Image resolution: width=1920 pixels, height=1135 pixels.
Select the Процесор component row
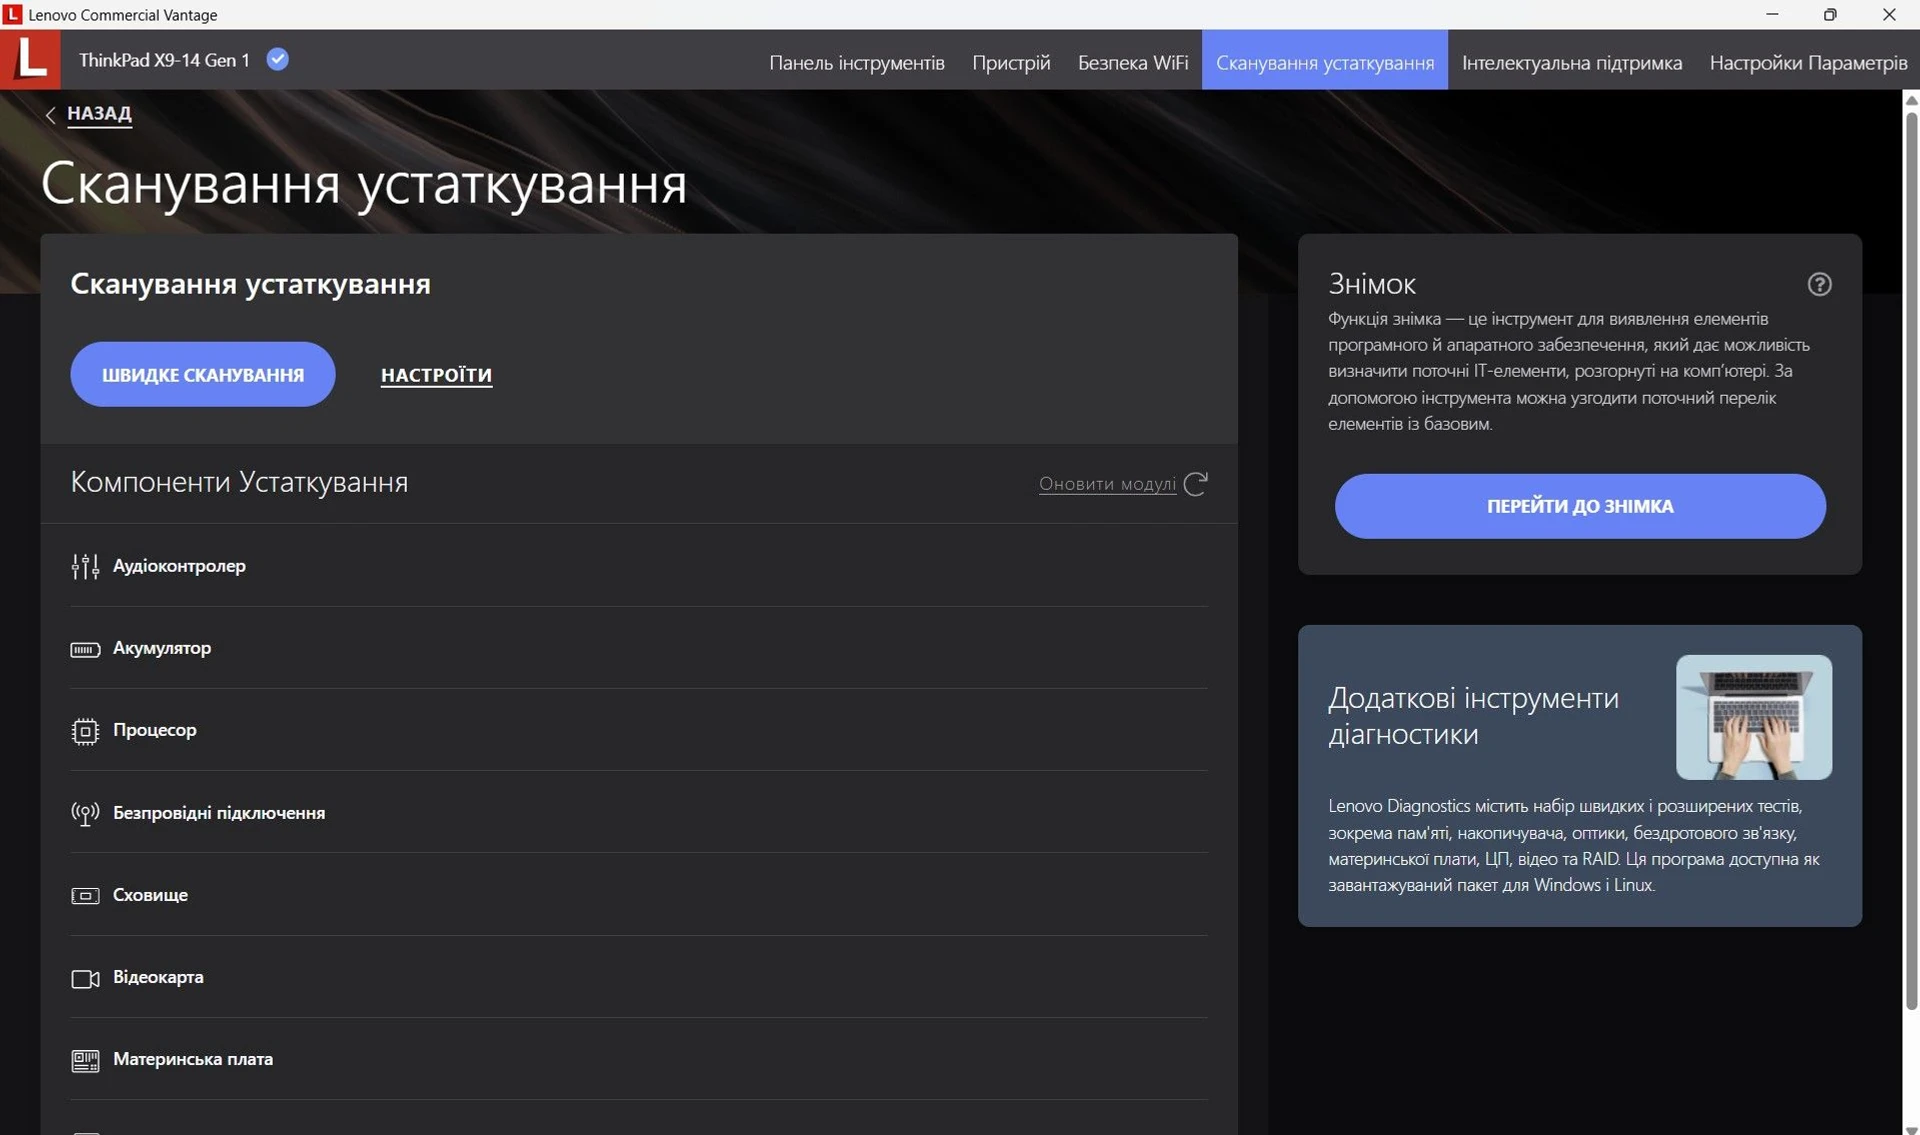click(639, 730)
